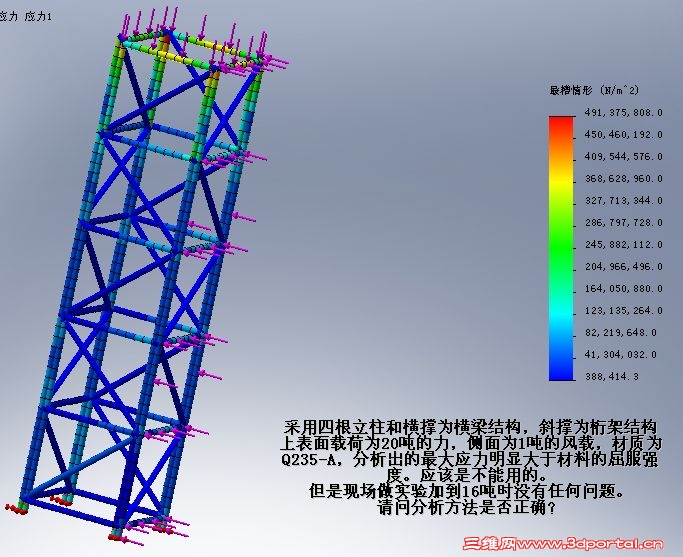683x557 pixels.
Task: Select legend value 286,797,728.0
Action: coord(623,223)
